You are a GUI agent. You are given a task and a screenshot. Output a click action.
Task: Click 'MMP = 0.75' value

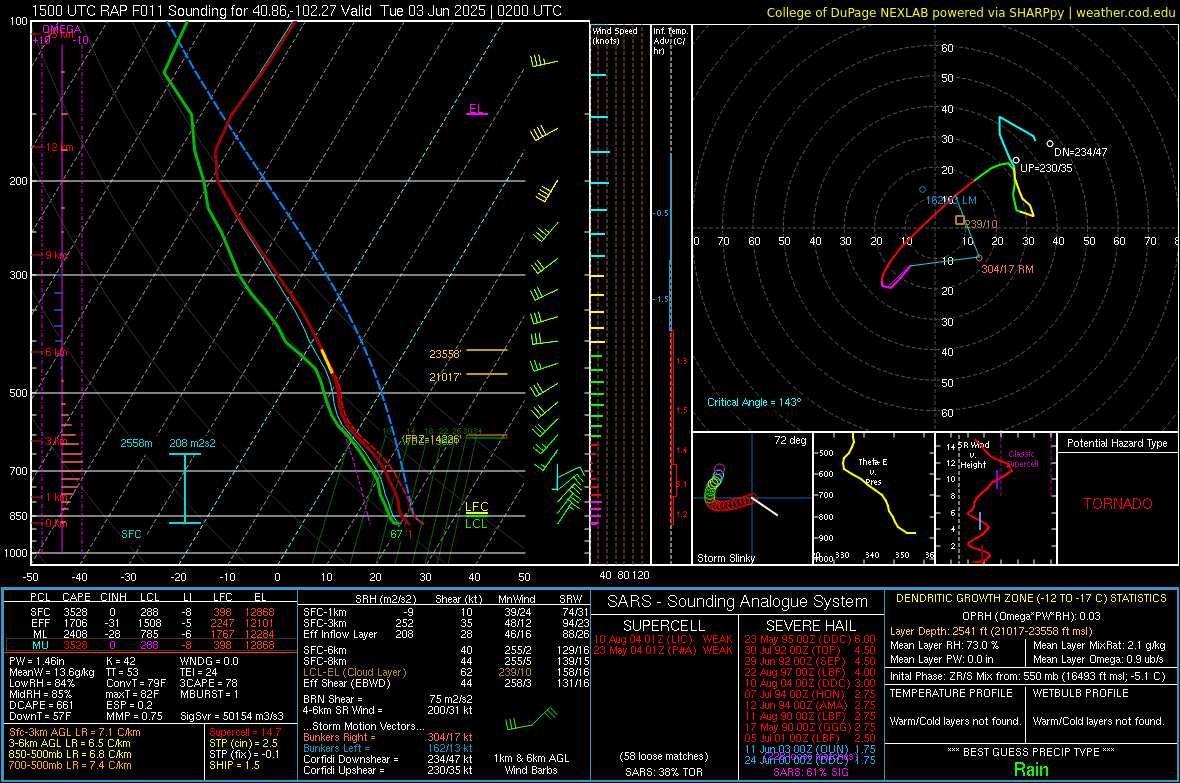(x=134, y=717)
